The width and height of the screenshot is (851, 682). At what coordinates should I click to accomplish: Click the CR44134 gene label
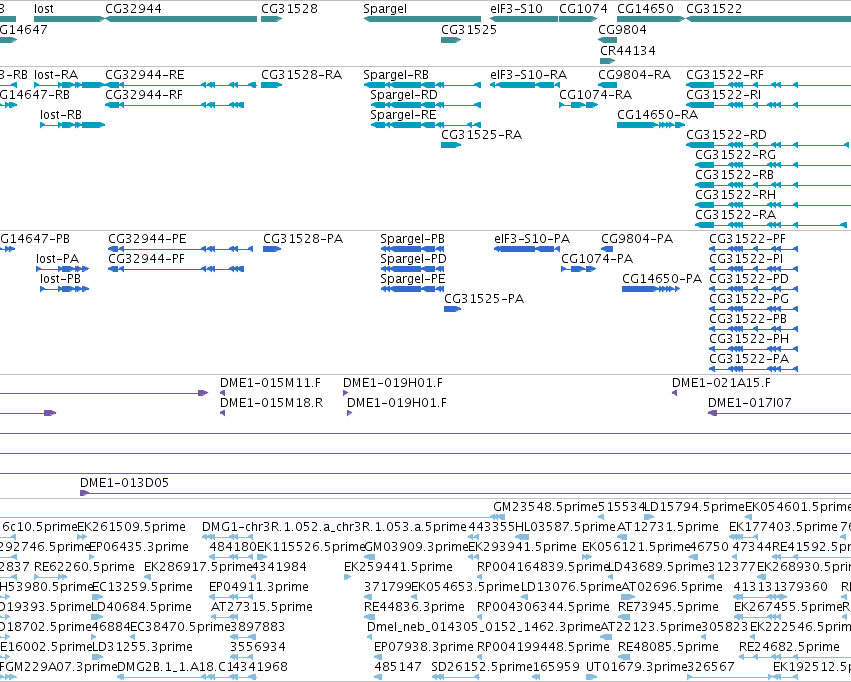(x=627, y=50)
